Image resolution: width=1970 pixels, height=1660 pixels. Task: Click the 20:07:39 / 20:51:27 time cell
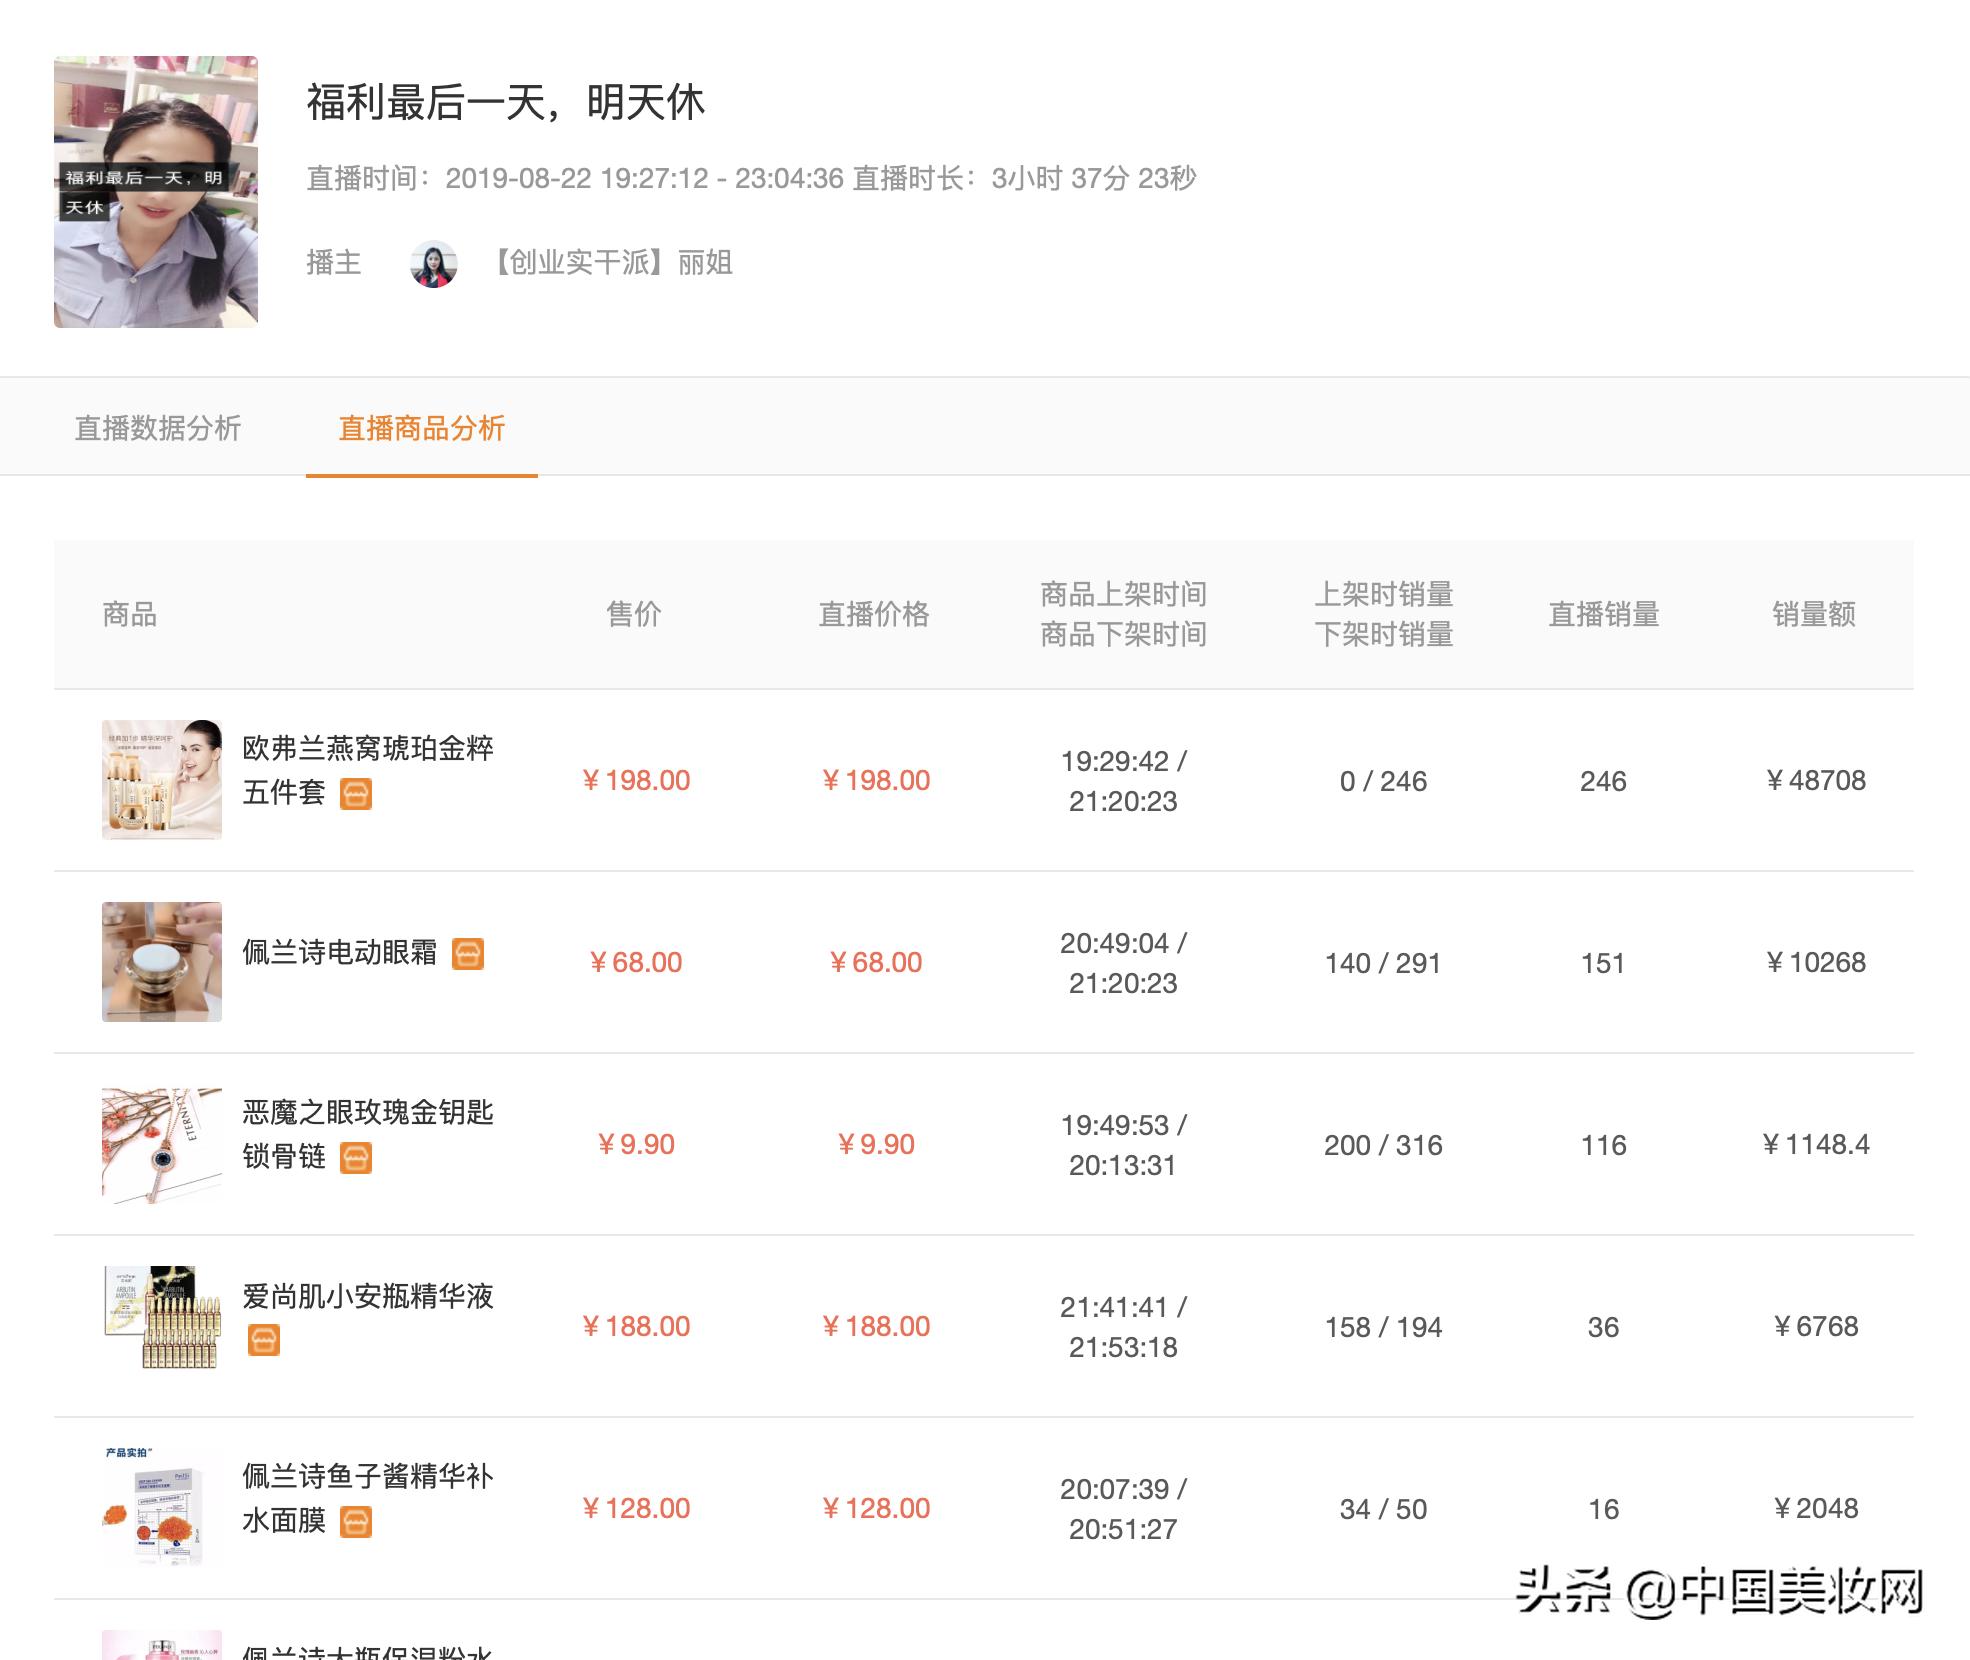(1123, 1509)
